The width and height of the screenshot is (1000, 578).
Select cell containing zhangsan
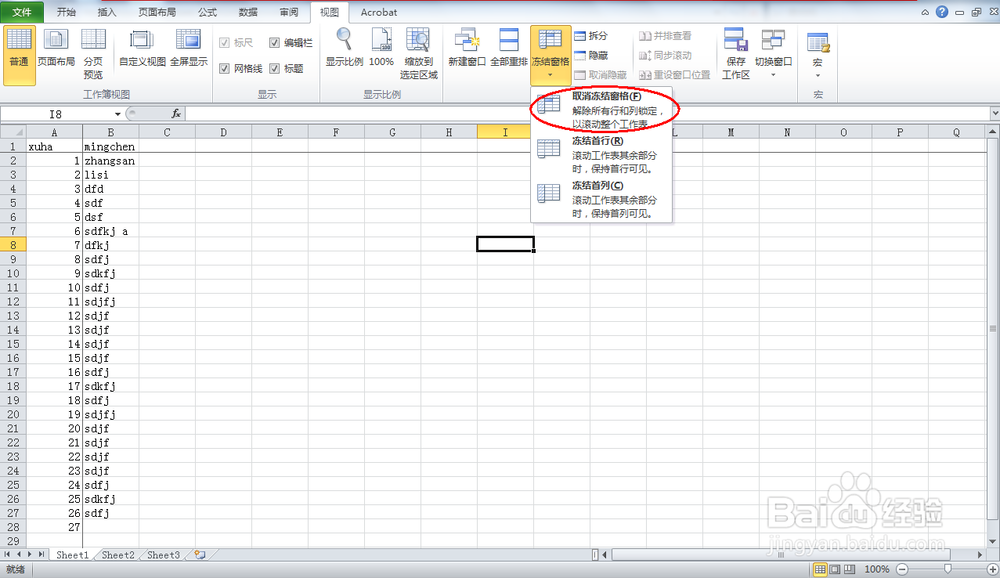tap(110, 161)
